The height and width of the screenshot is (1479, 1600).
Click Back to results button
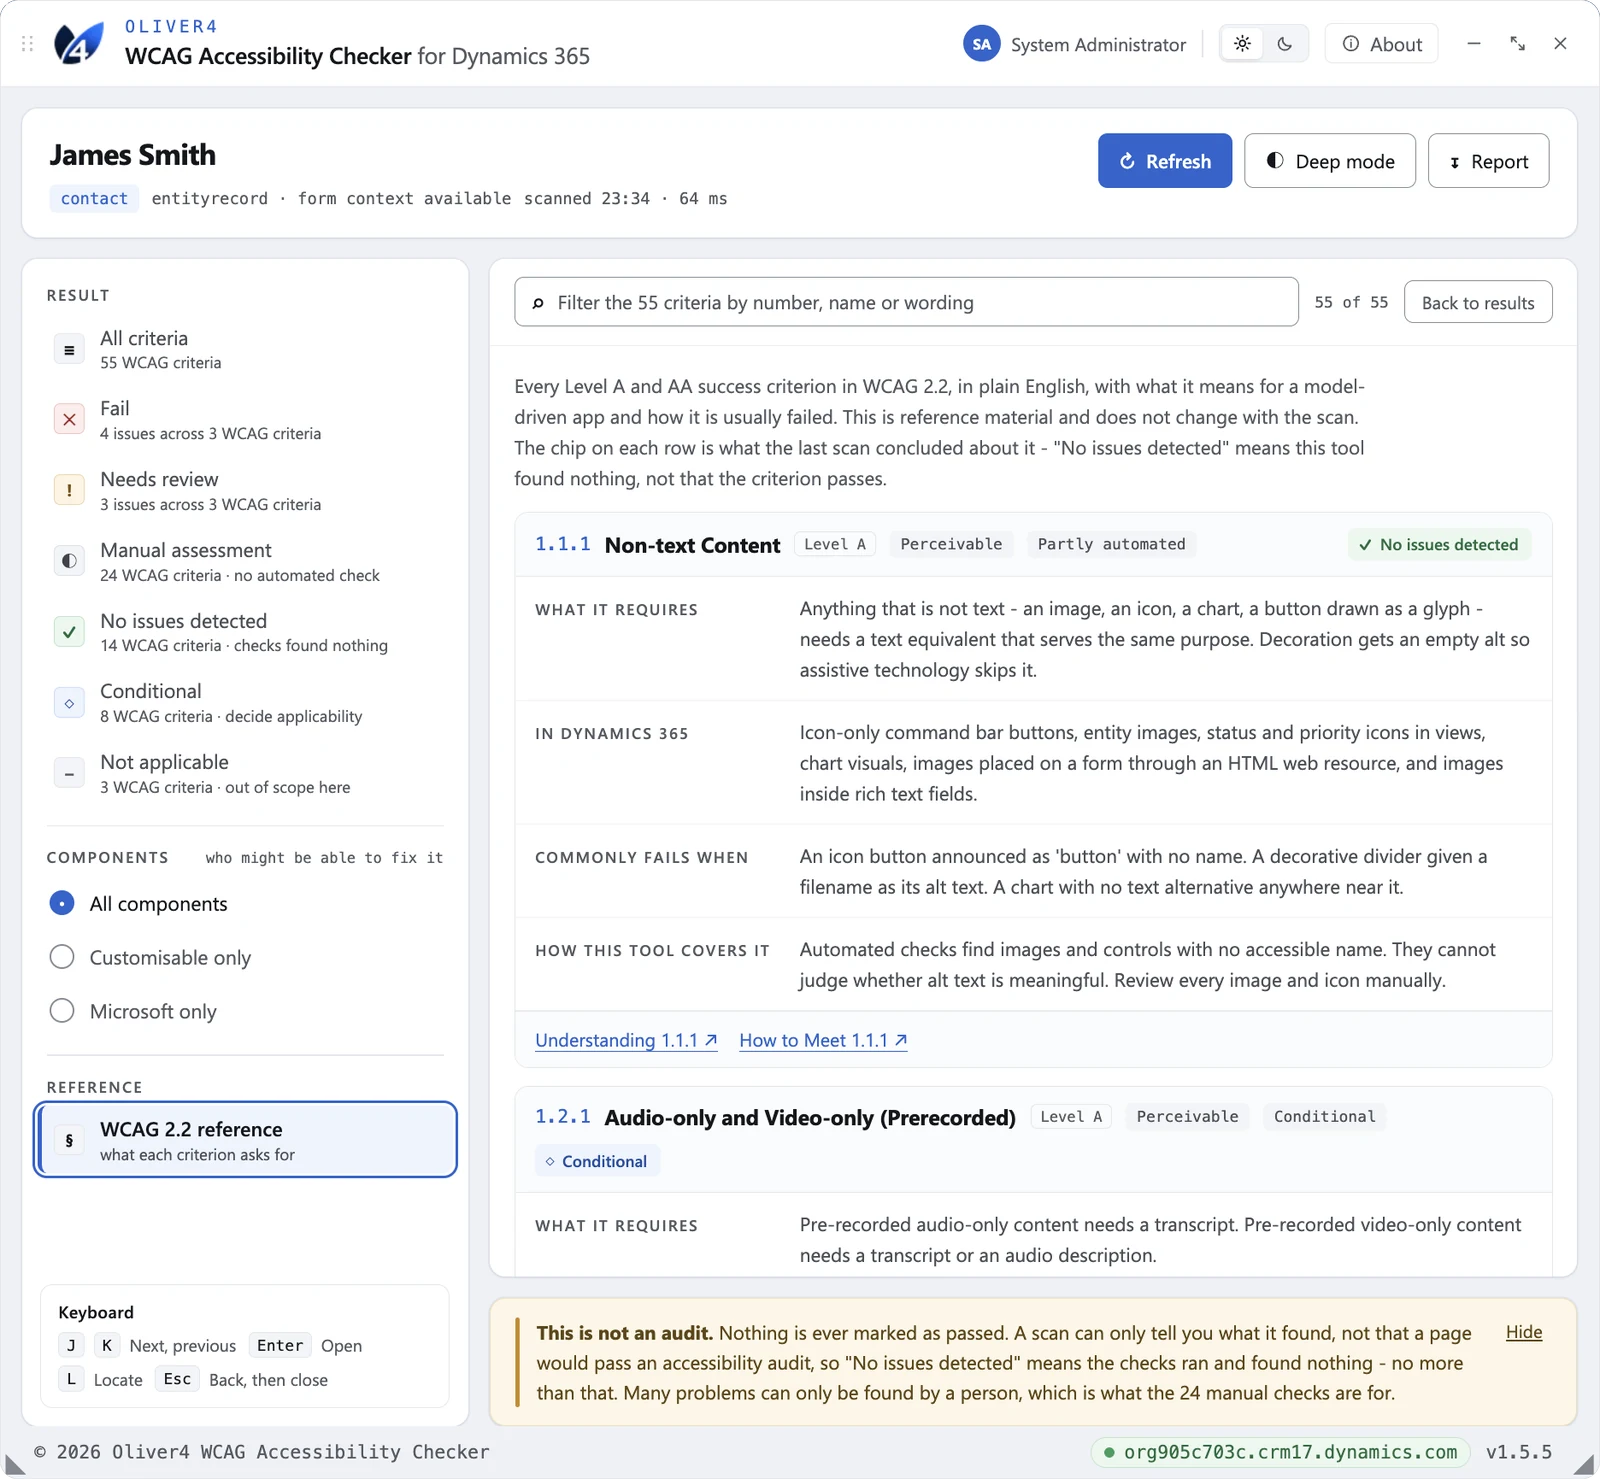pos(1478,302)
